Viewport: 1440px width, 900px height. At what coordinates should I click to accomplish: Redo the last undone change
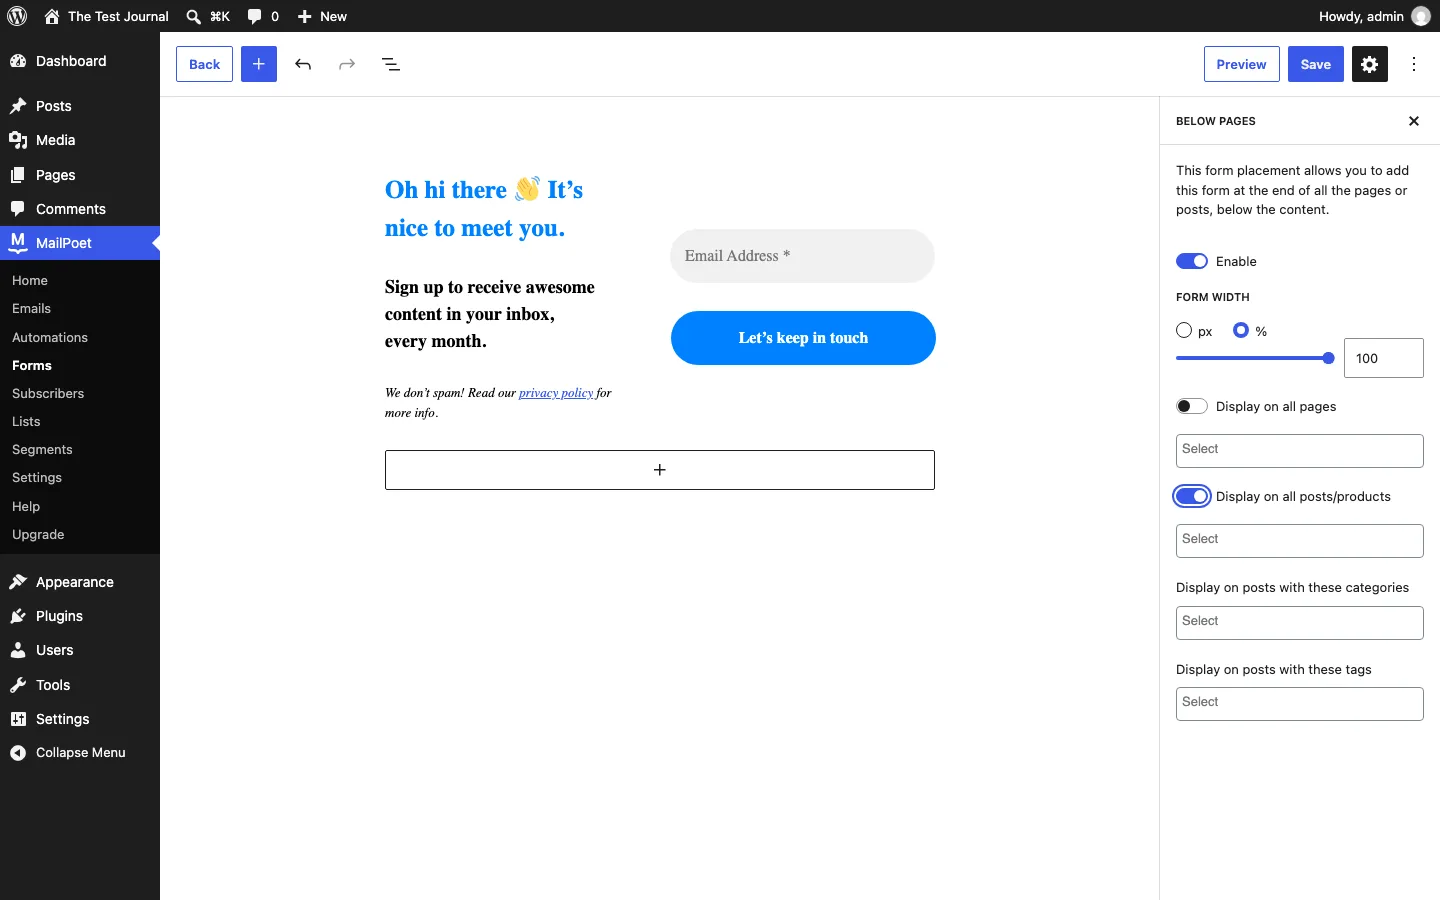[x=347, y=64]
